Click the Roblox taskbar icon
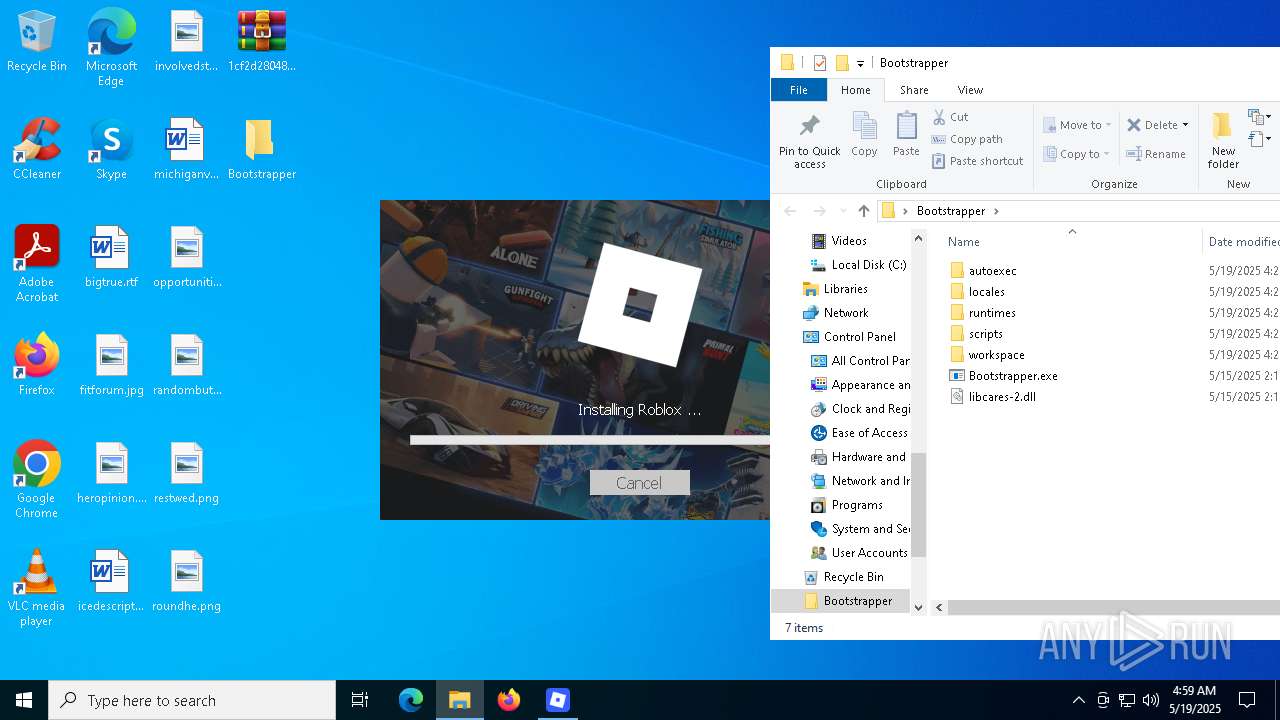 tap(558, 700)
